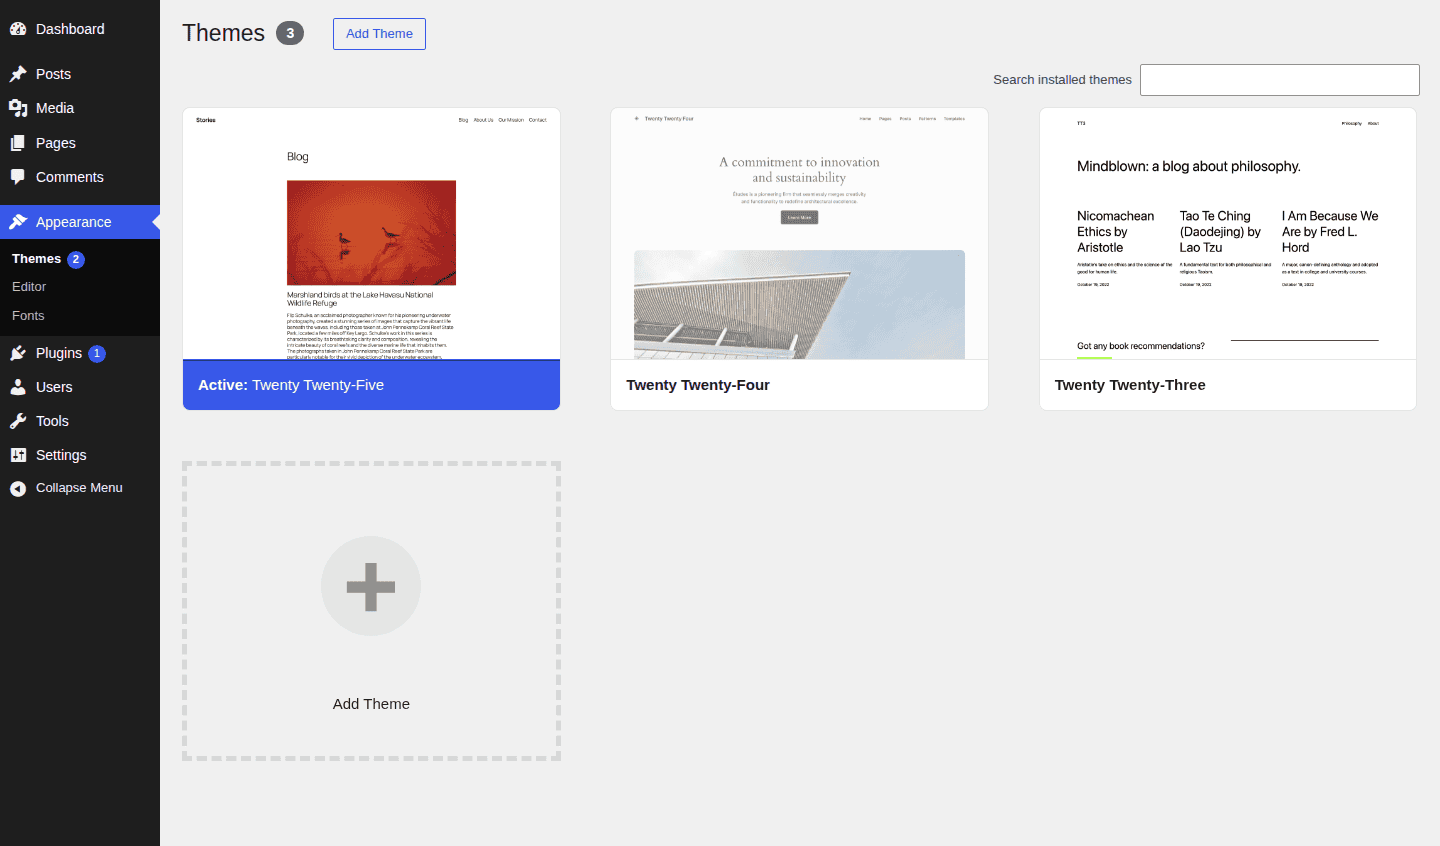
Task: Click the Themes update badge showing 2
Action: tap(76, 259)
